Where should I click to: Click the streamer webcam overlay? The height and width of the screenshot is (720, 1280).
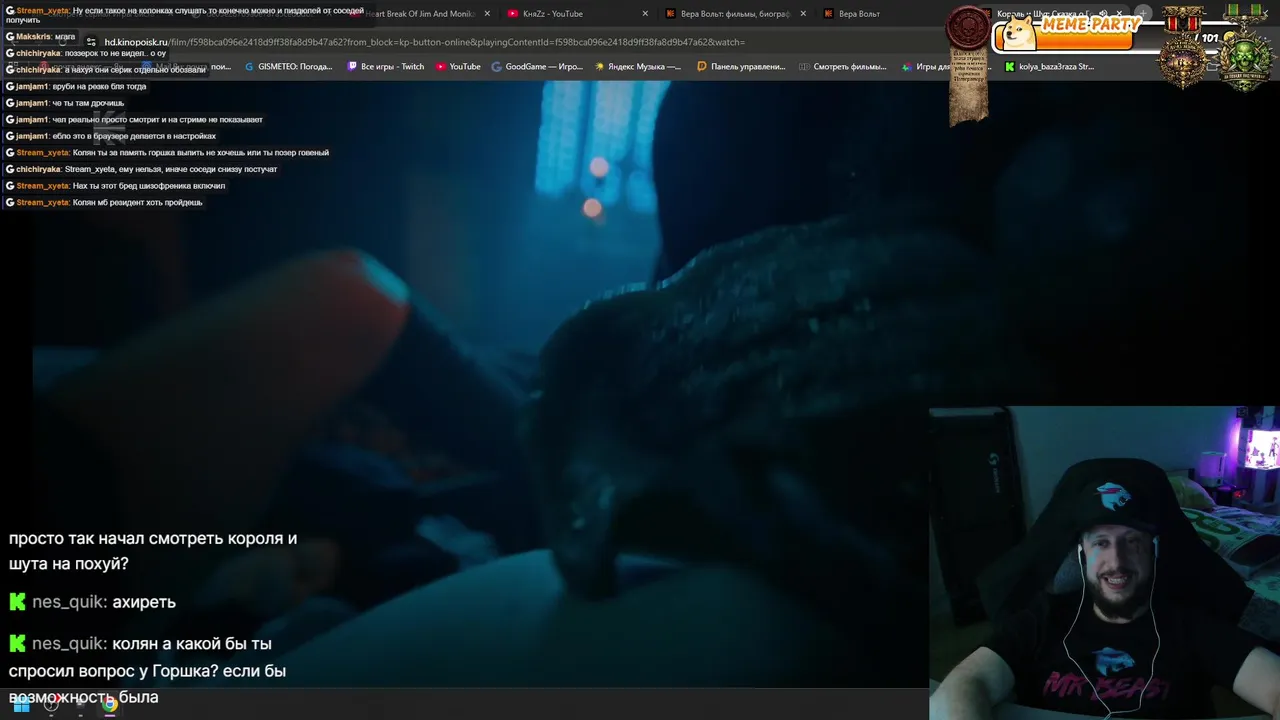[x=1104, y=563]
